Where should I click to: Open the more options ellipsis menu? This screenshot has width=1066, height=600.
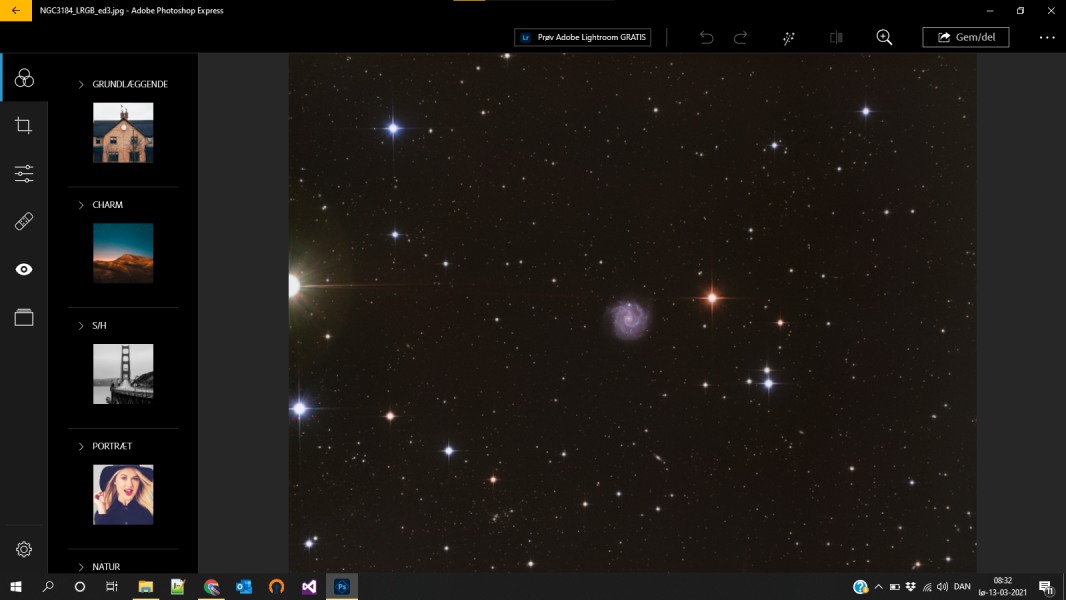tap(1047, 37)
